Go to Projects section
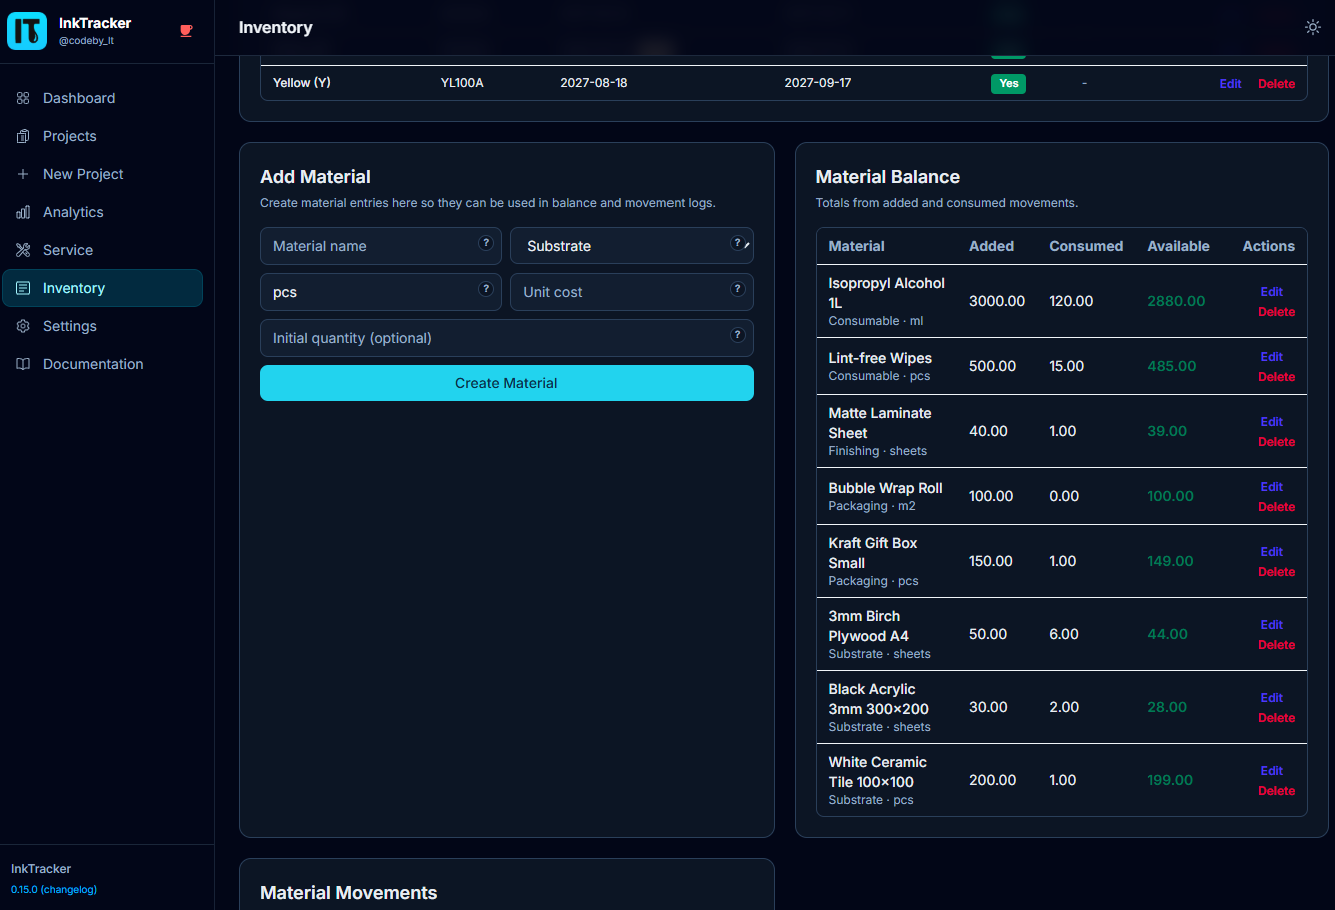Viewport: 1335px width, 910px height. click(x=102, y=136)
